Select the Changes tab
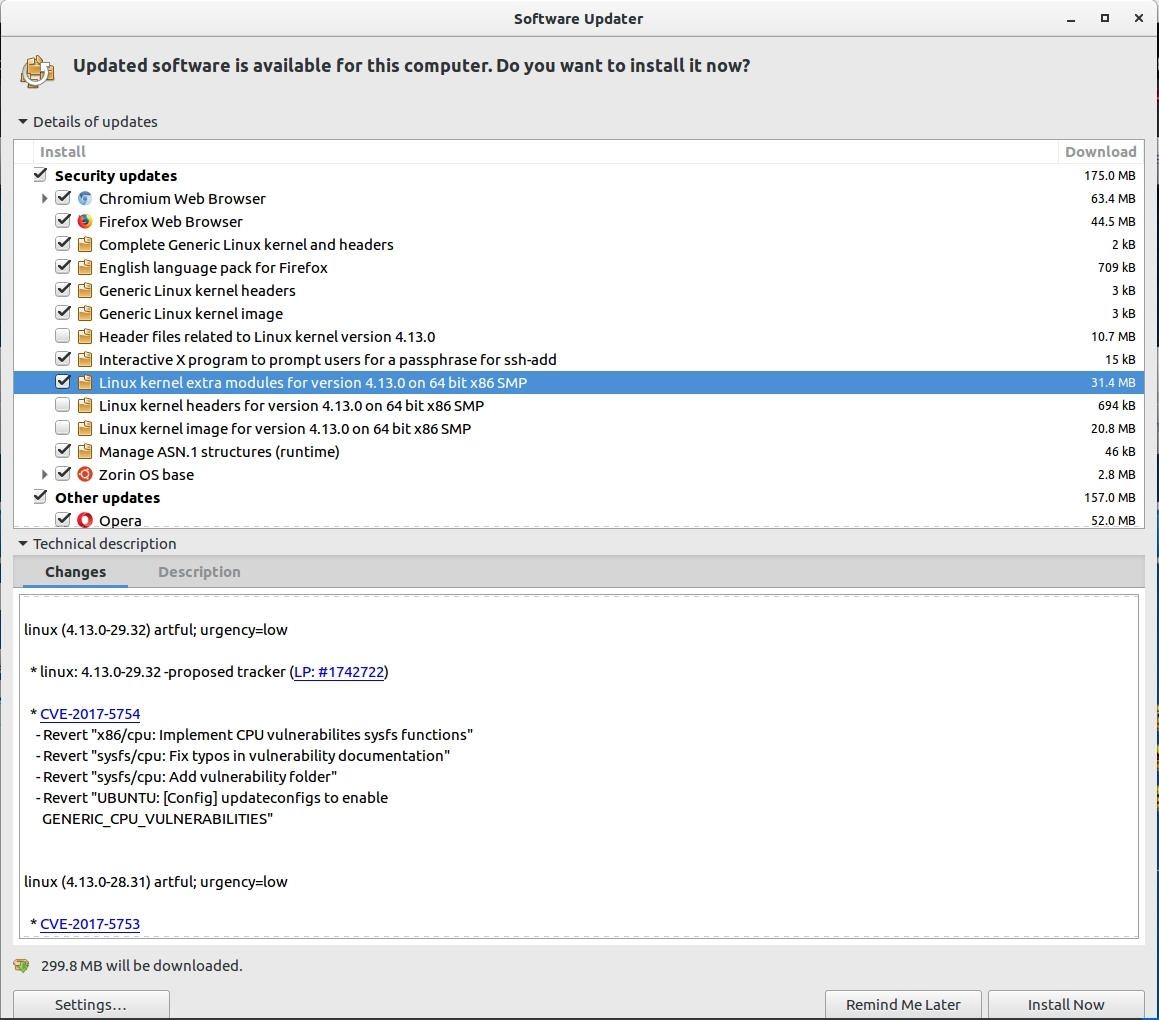The width and height of the screenshot is (1159, 1020). [x=75, y=572]
